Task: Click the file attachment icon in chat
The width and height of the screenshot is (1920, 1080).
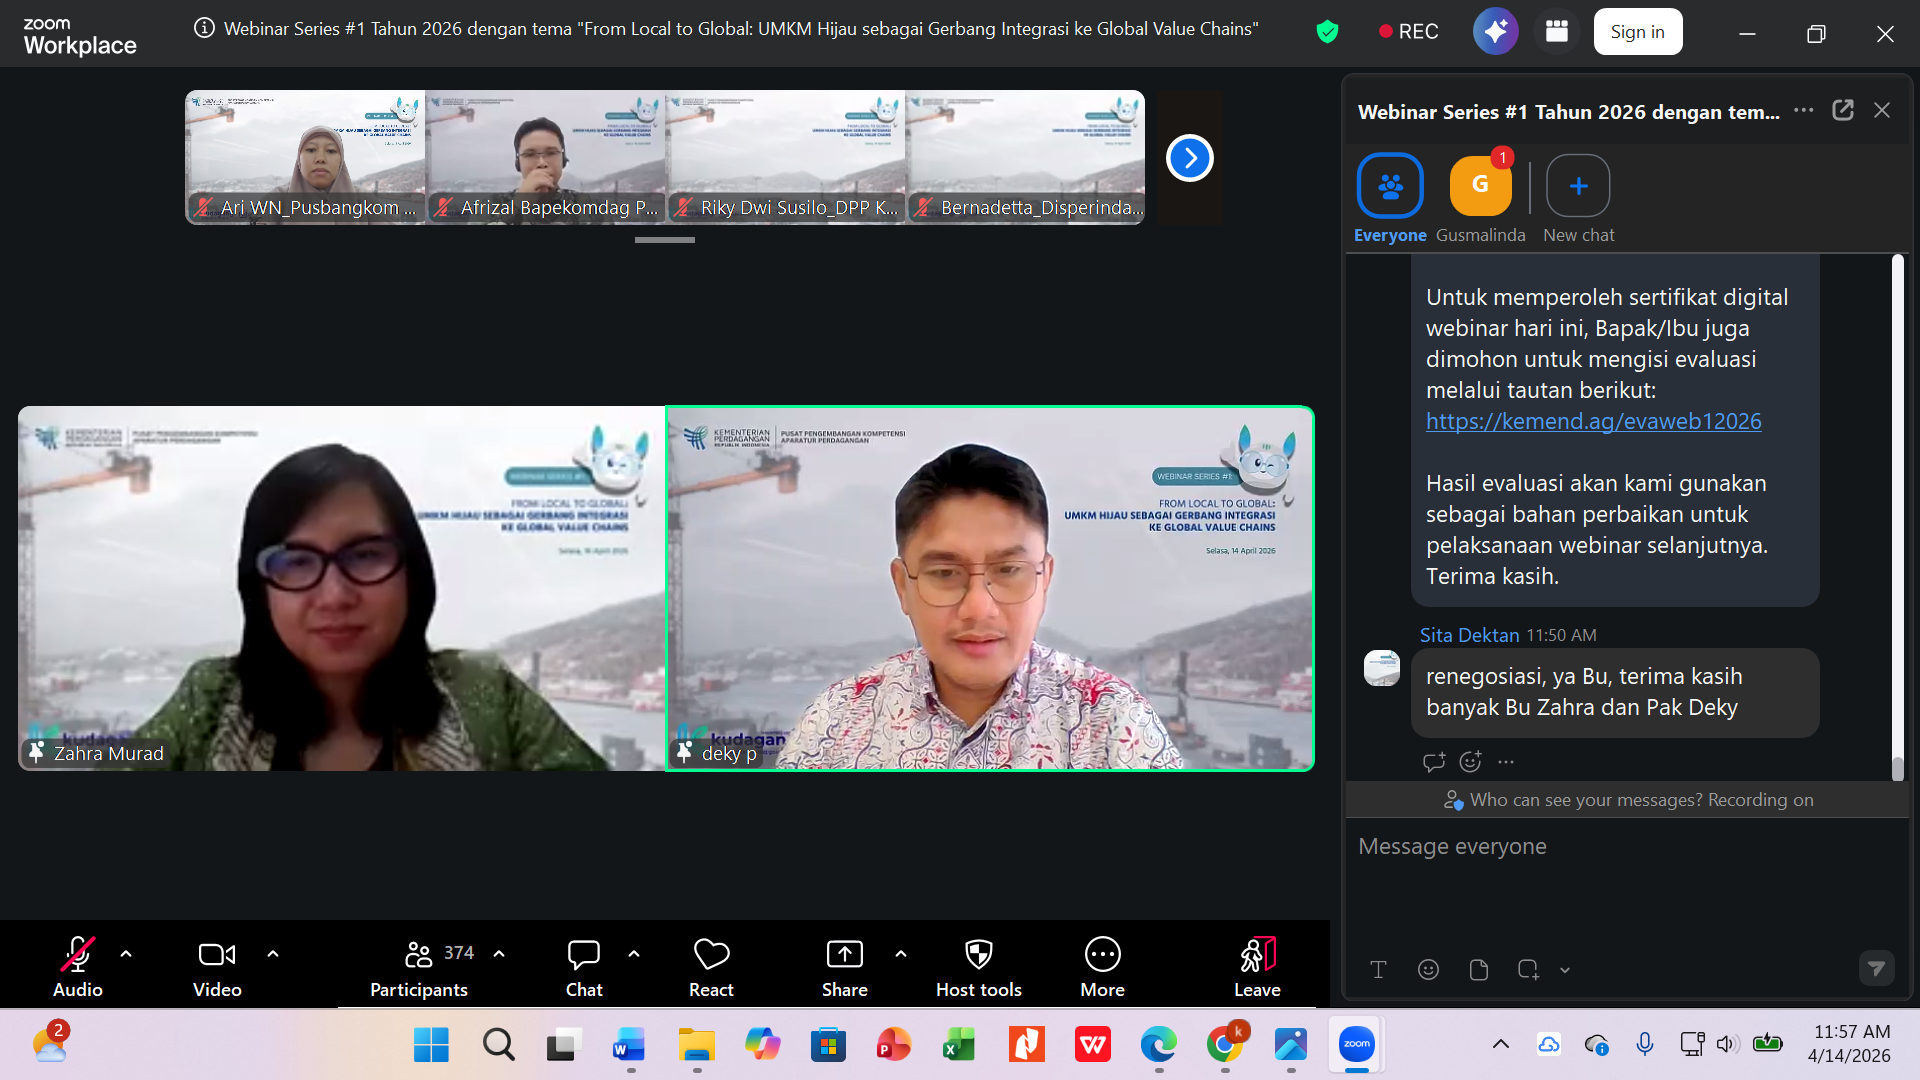Action: 1478,969
